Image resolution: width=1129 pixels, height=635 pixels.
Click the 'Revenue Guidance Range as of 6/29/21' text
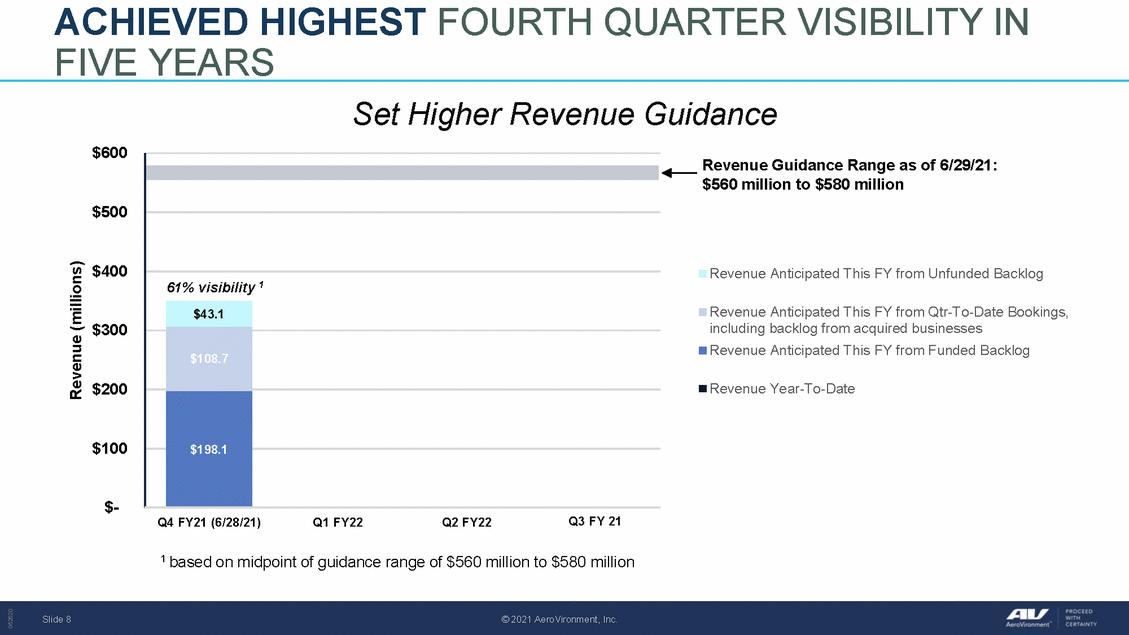850,165
